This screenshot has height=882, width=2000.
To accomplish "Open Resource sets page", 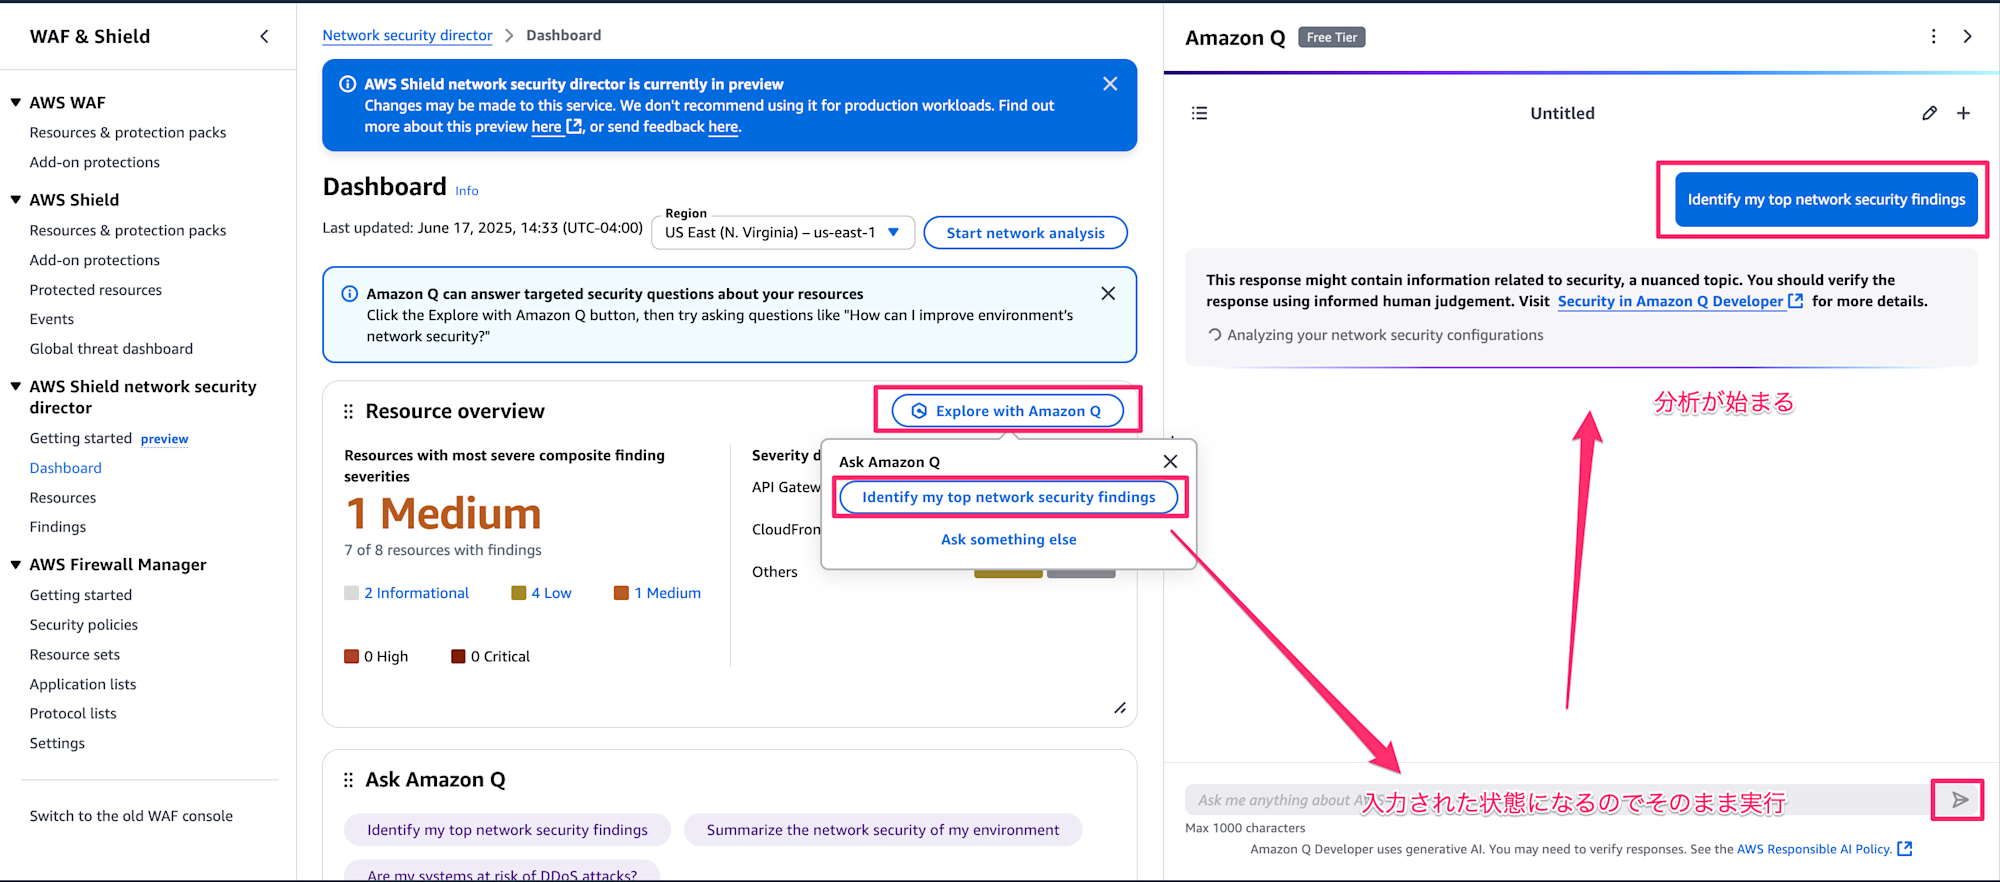I will coord(74,655).
